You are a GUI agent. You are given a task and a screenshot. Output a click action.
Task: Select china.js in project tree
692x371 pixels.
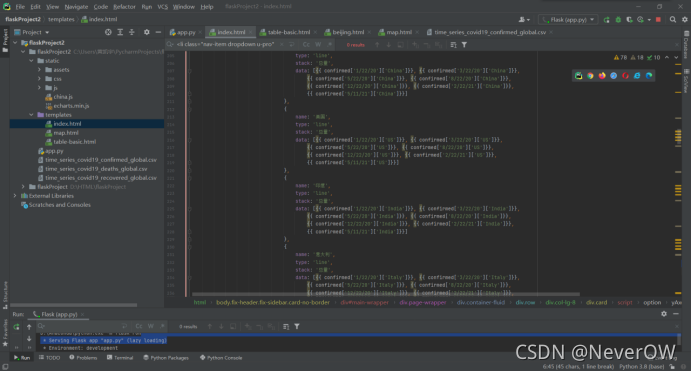pos(63,97)
